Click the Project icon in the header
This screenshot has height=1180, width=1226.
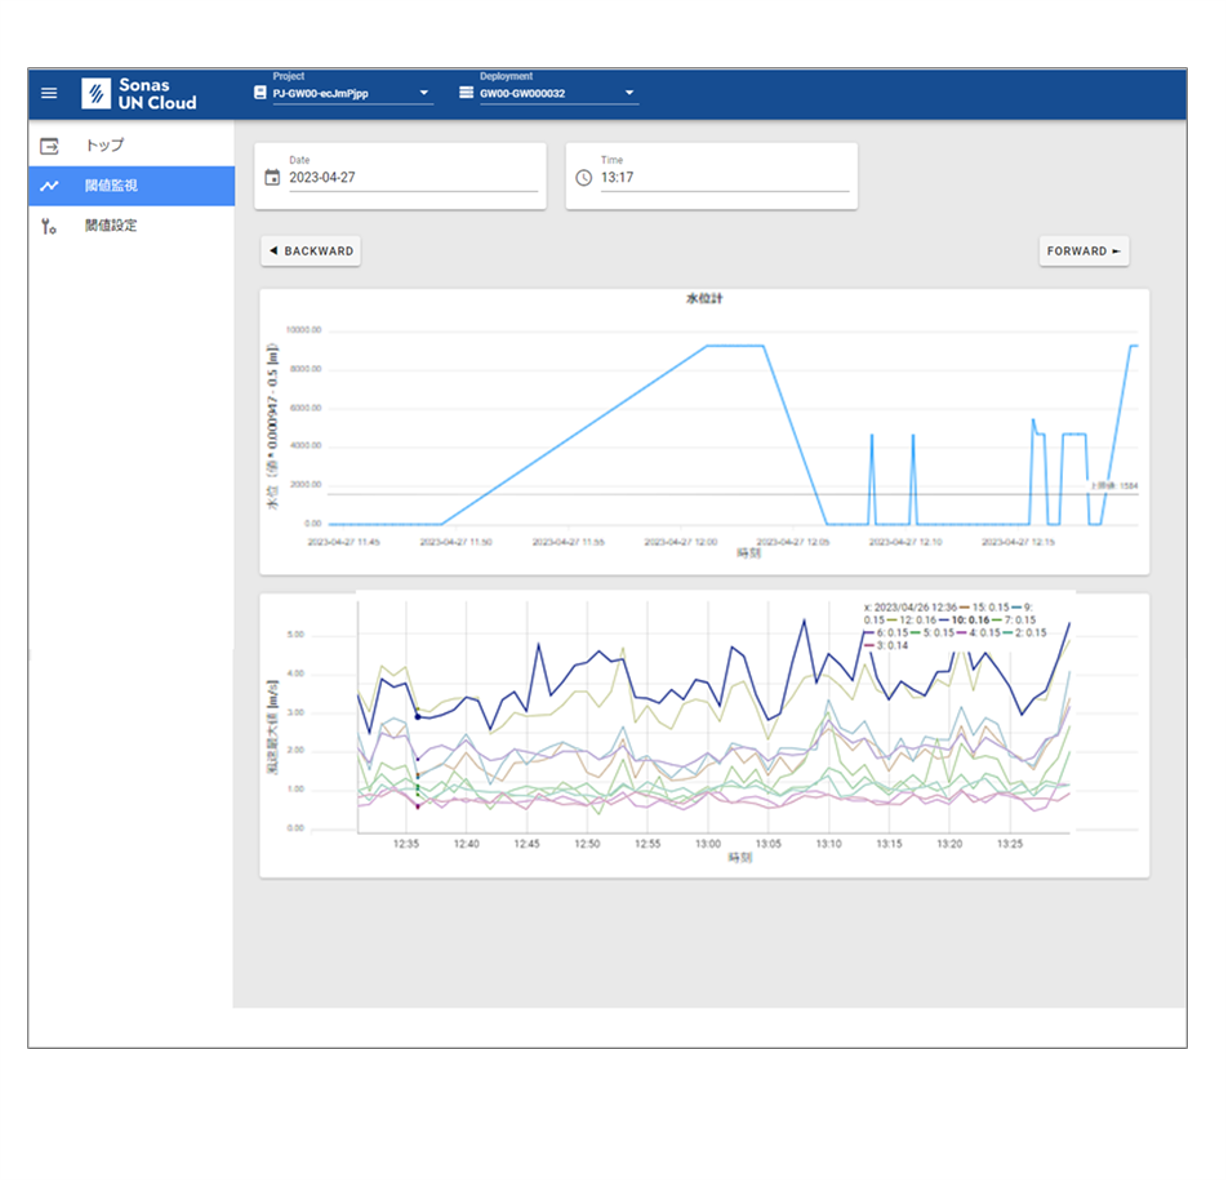[x=260, y=93]
